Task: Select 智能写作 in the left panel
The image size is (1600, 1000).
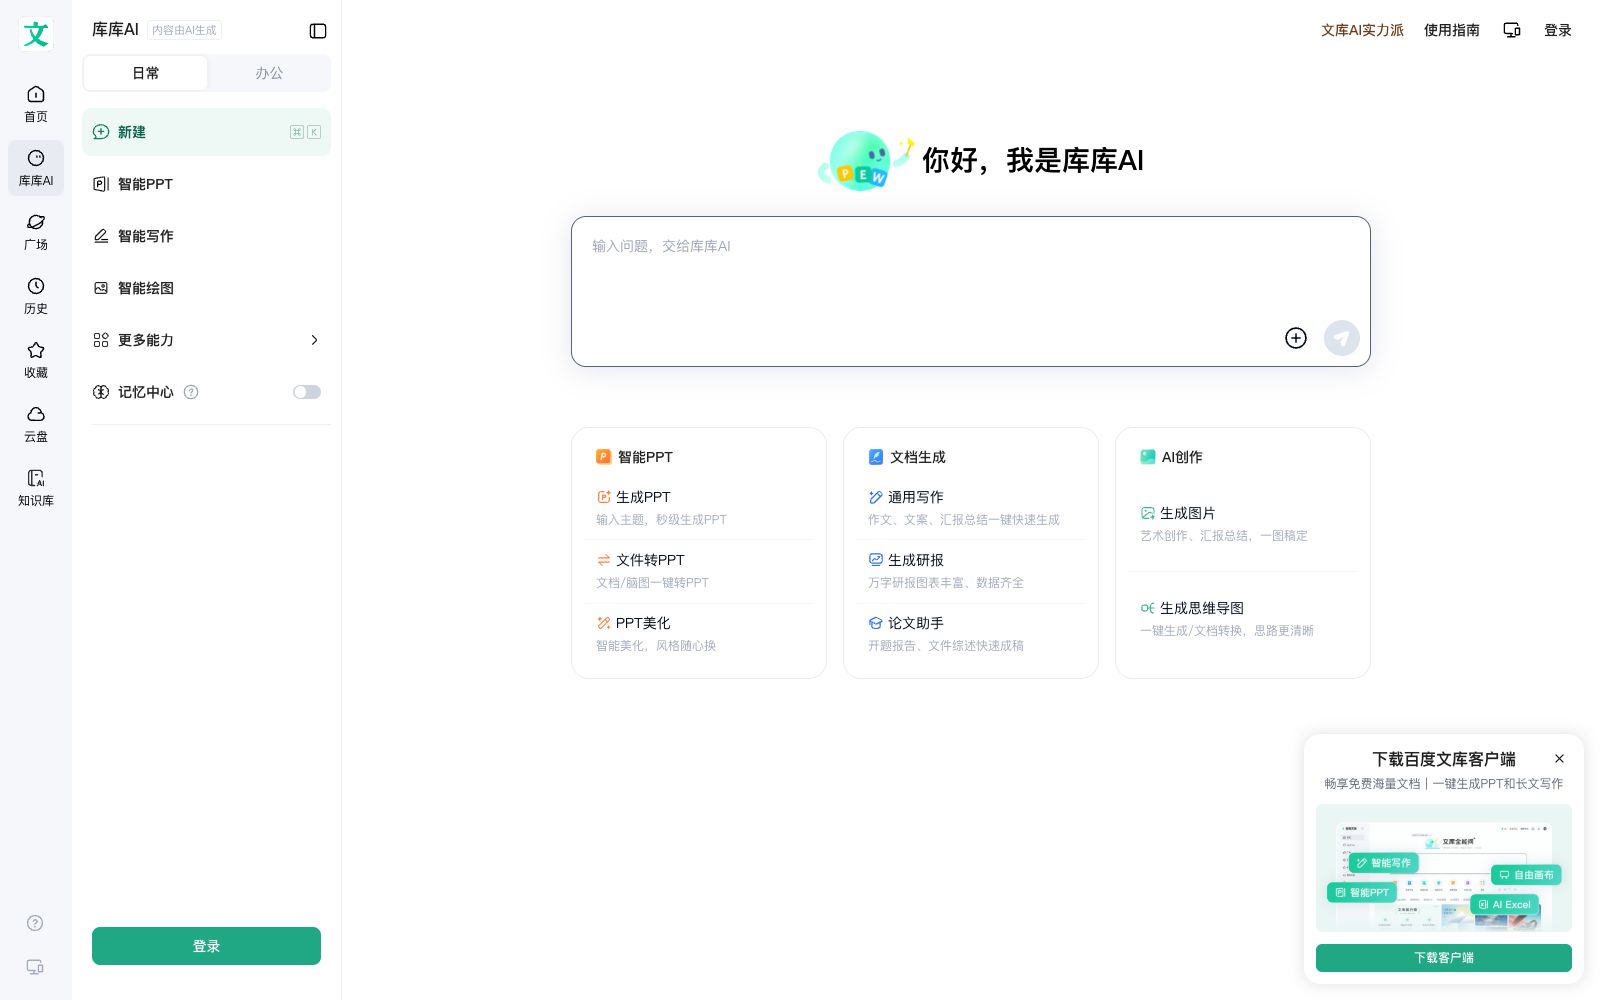Action: pos(206,236)
